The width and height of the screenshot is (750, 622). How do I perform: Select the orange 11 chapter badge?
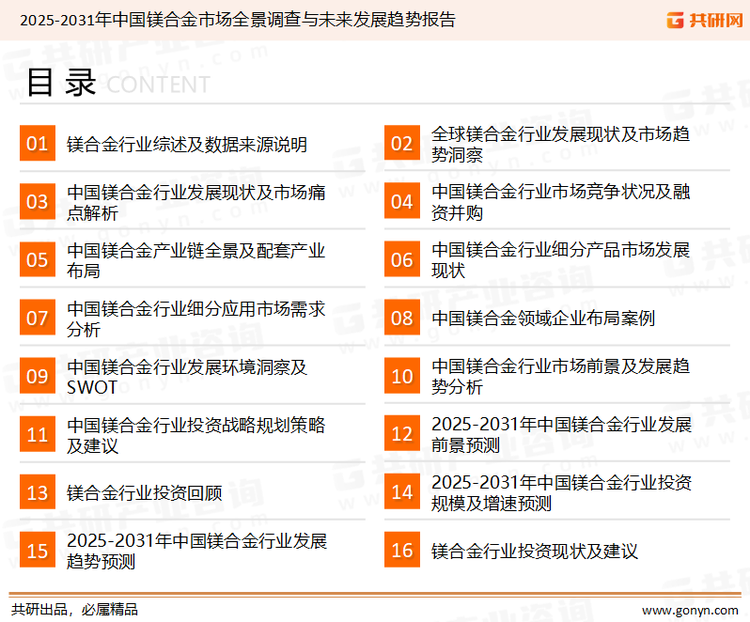pyautogui.click(x=37, y=434)
